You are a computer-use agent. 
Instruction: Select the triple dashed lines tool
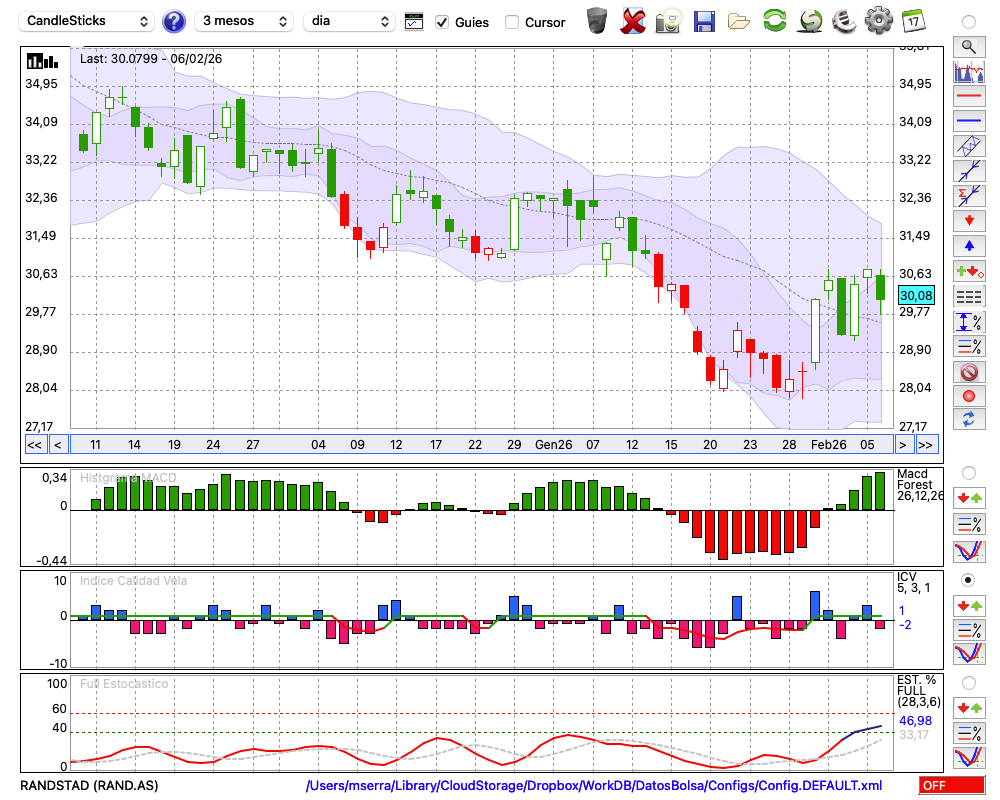(x=969, y=296)
